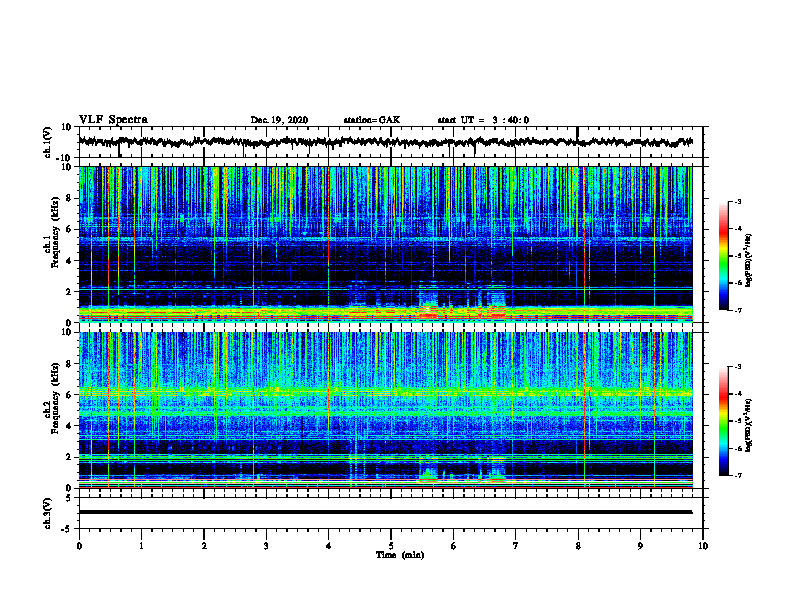This screenshot has height=612, width=792.
Task: Click the 'Dec. 19, 2020' date label
Action: coord(279,120)
